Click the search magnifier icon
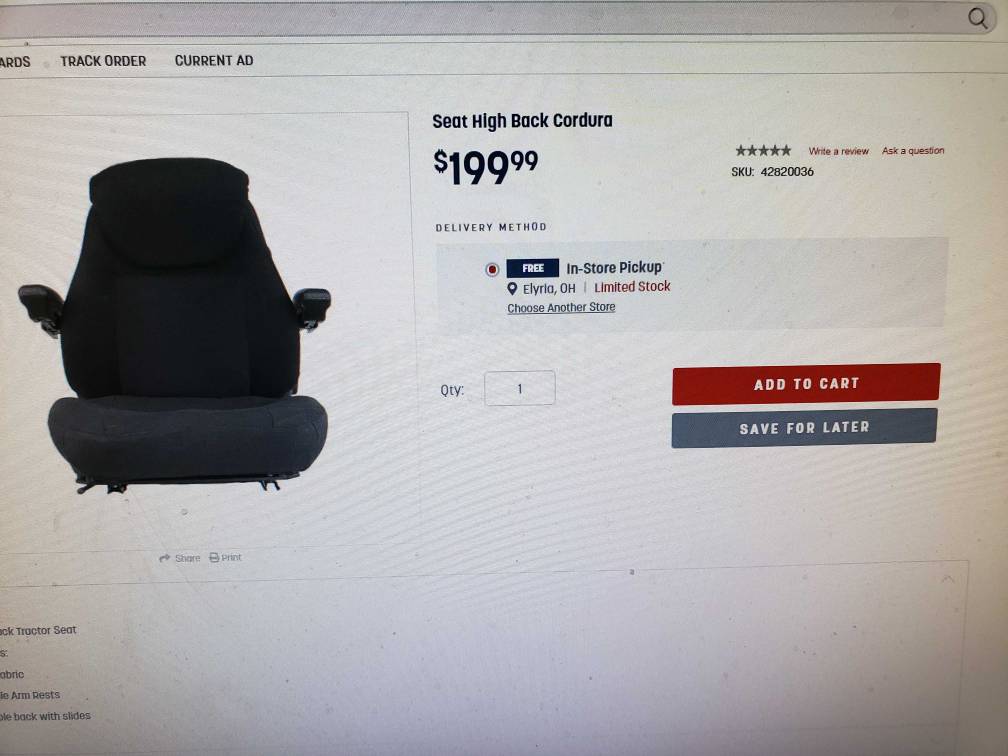The height and width of the screenshot is (756, 1008). coord(978,18)
